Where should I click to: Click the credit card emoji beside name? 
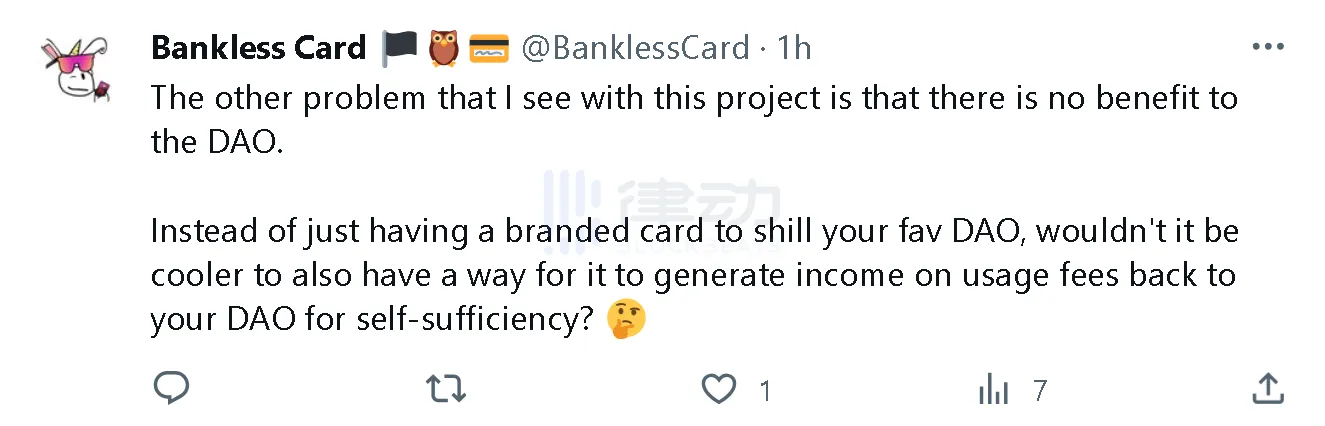coord(488,47)
